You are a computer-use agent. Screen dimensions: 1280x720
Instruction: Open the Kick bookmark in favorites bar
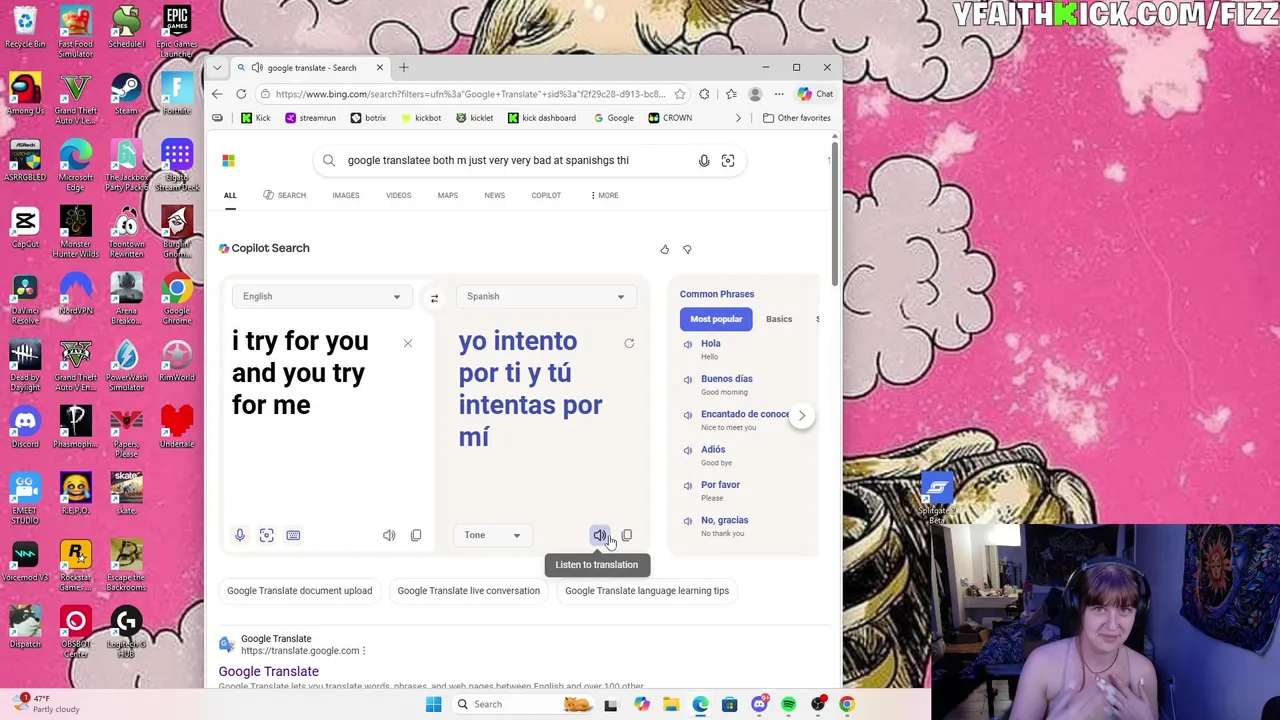click(256, 118)
